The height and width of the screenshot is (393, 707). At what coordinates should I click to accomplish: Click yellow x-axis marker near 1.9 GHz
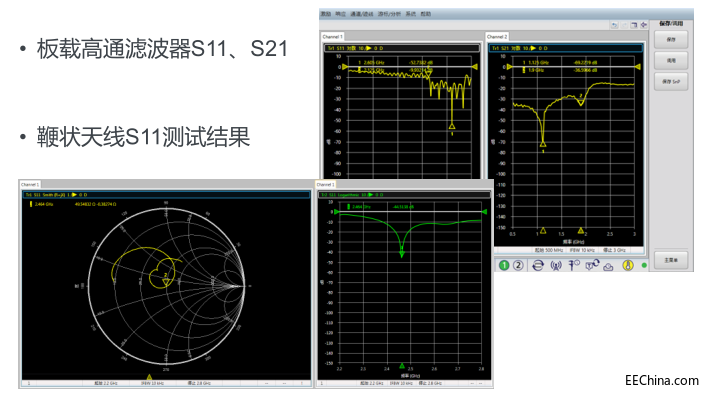(581, 230)
